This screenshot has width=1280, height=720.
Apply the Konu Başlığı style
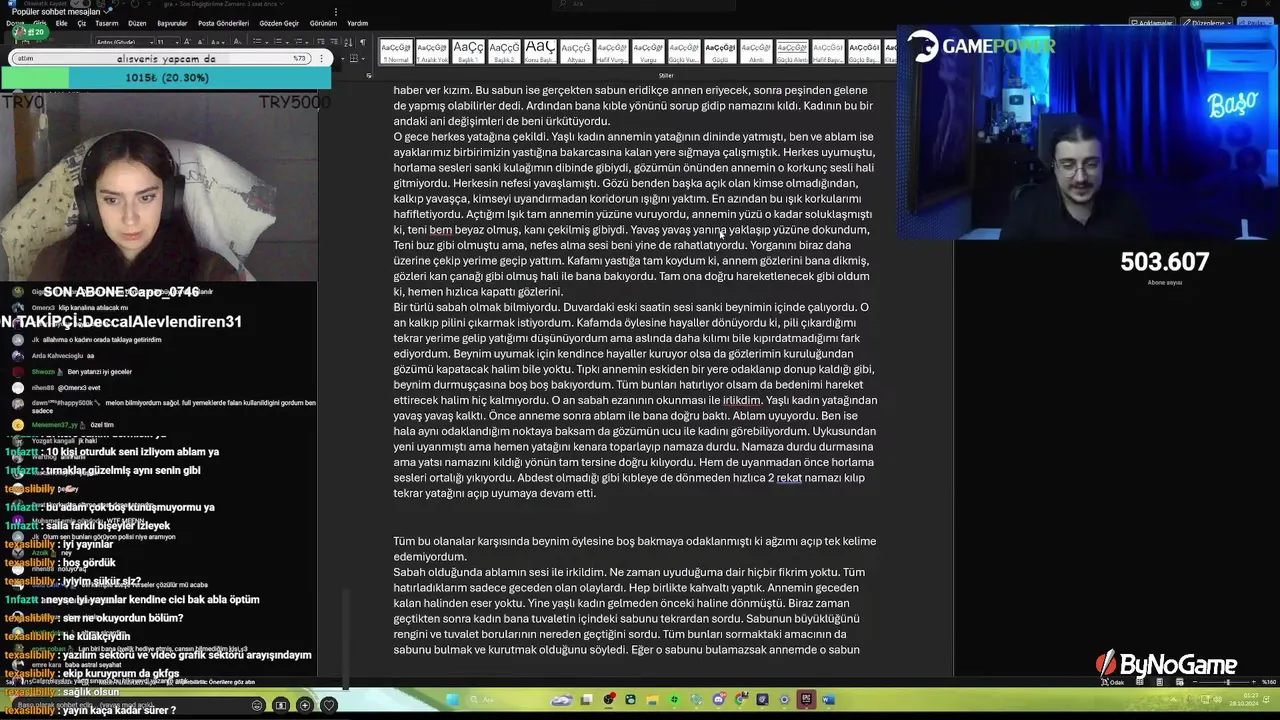(540, 51)
